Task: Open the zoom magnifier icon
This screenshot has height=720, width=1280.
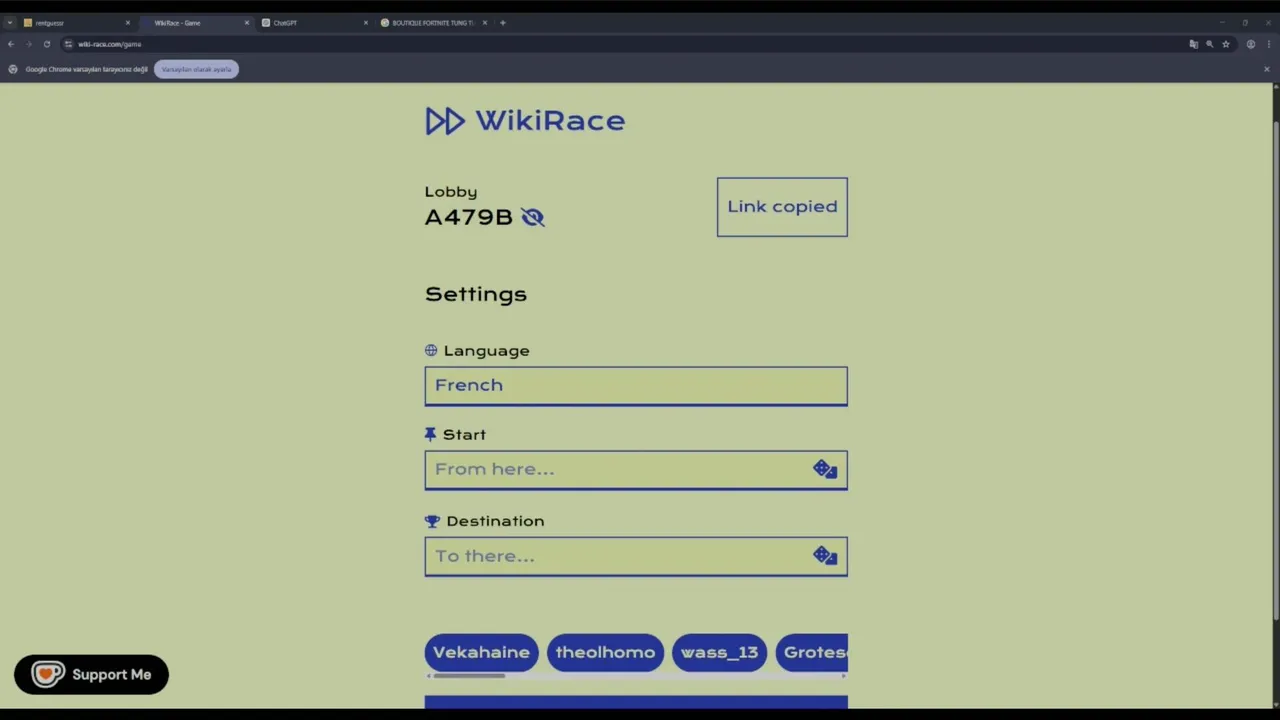Action: (1209, 44)
